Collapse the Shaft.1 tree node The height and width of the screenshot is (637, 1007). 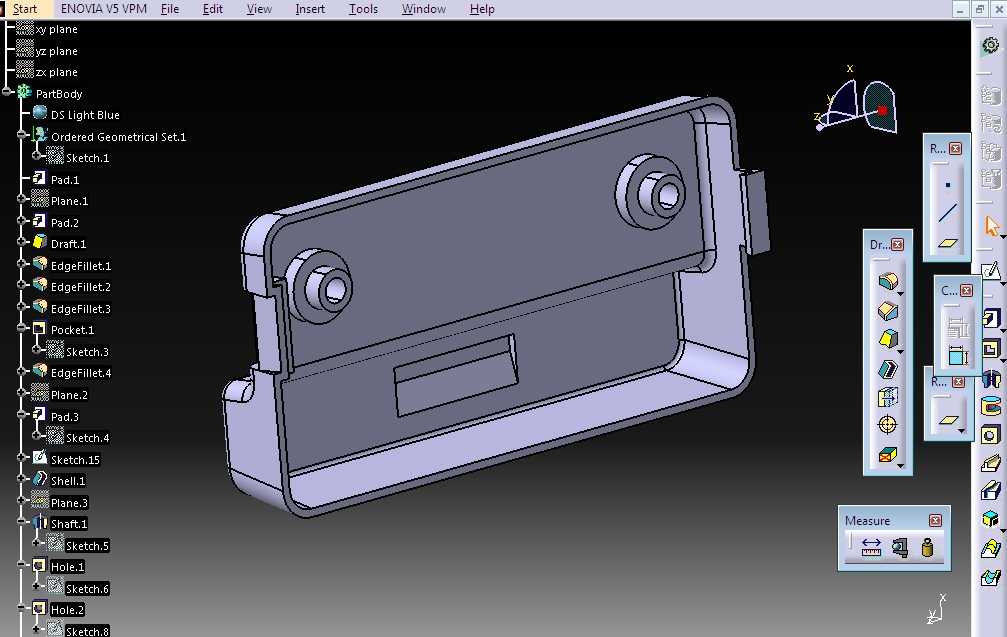tap(22, 521)
